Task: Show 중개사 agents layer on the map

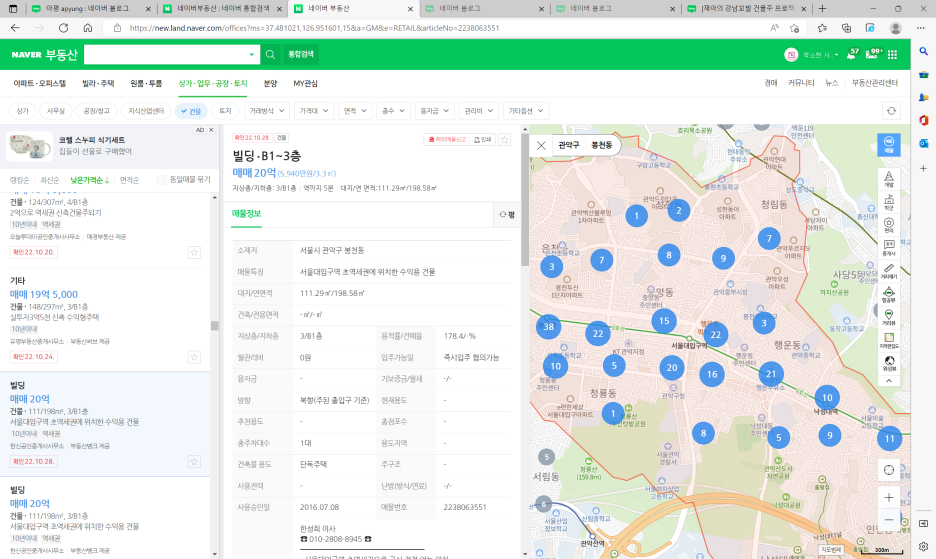Action: (888, 248)
